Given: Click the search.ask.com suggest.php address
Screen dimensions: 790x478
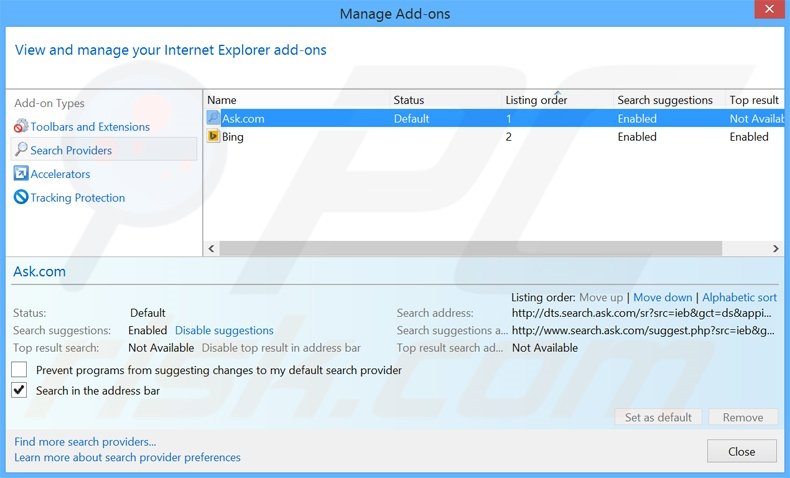Looking at the screenshot, I should 643,330.
